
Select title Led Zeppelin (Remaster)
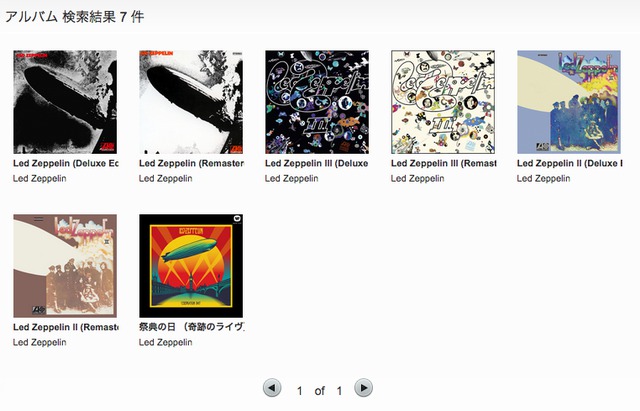(x=191, y=164)
